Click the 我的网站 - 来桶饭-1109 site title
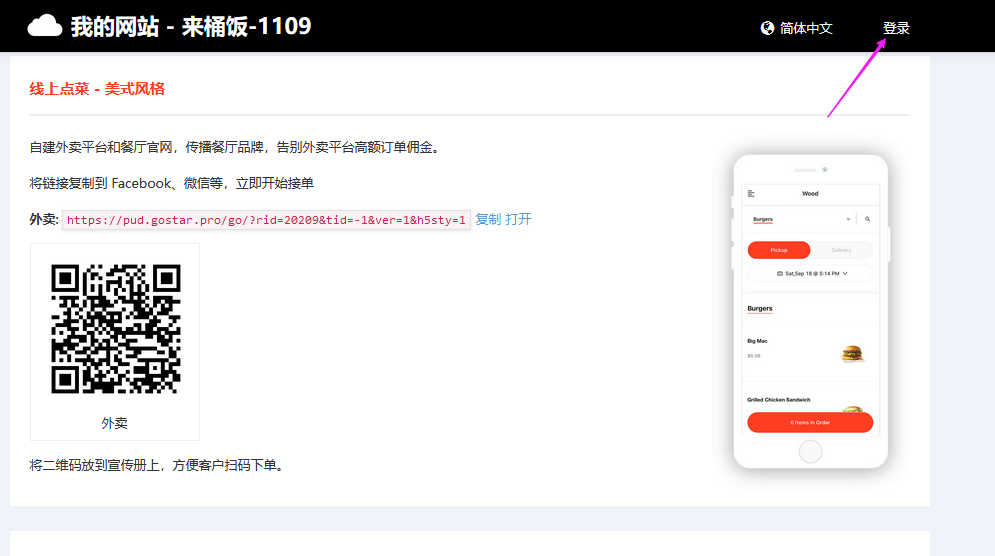This screenshot has height=556, width=995. pos(190,26)
